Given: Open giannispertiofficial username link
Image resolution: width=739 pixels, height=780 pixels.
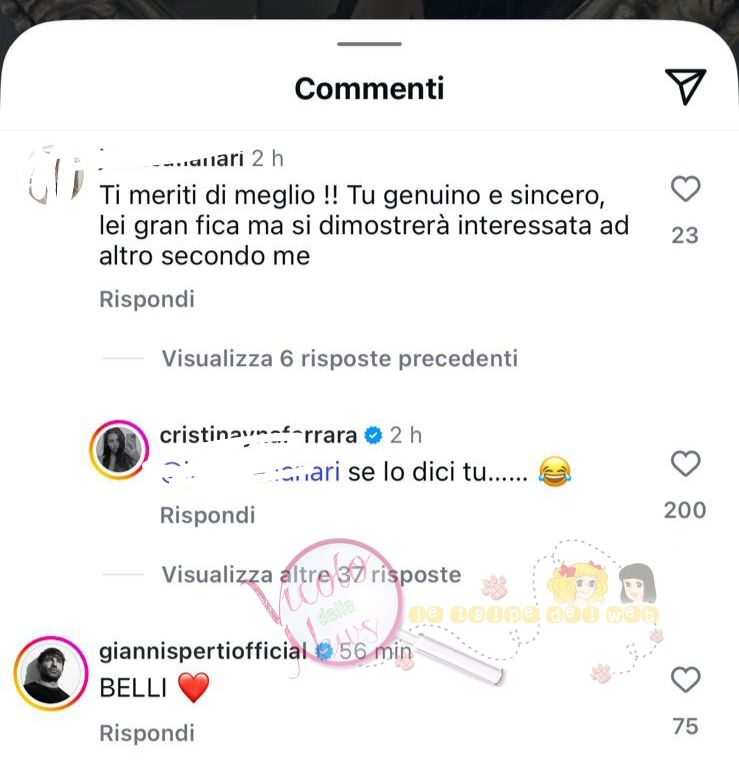Looking at the screenshot, I should click(203, 651).
